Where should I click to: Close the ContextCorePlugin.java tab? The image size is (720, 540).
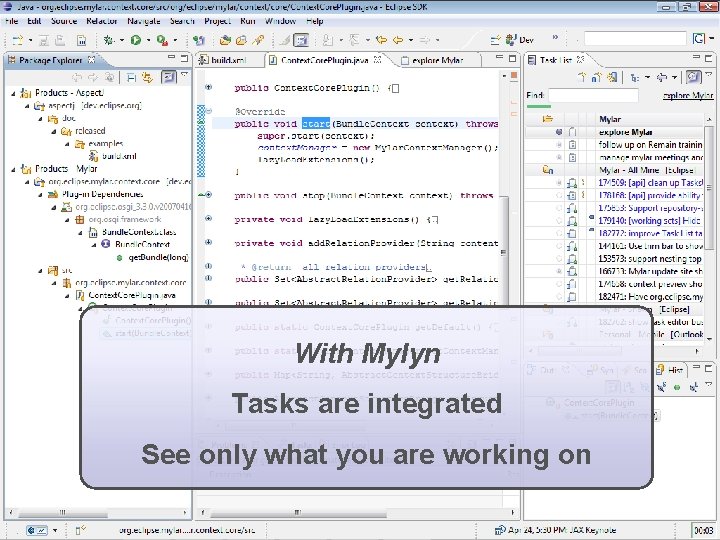coord(377,60)
